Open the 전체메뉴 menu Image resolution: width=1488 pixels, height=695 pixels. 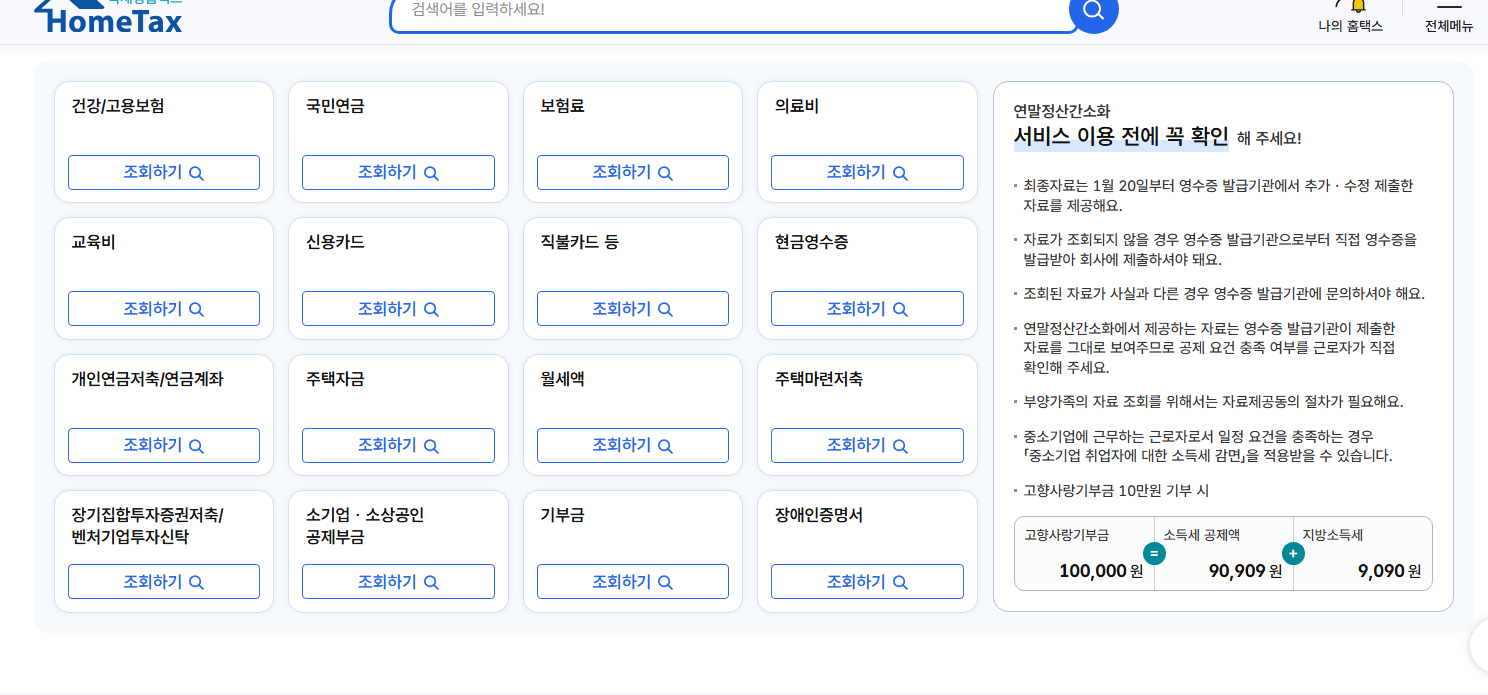click(1449, 27)
